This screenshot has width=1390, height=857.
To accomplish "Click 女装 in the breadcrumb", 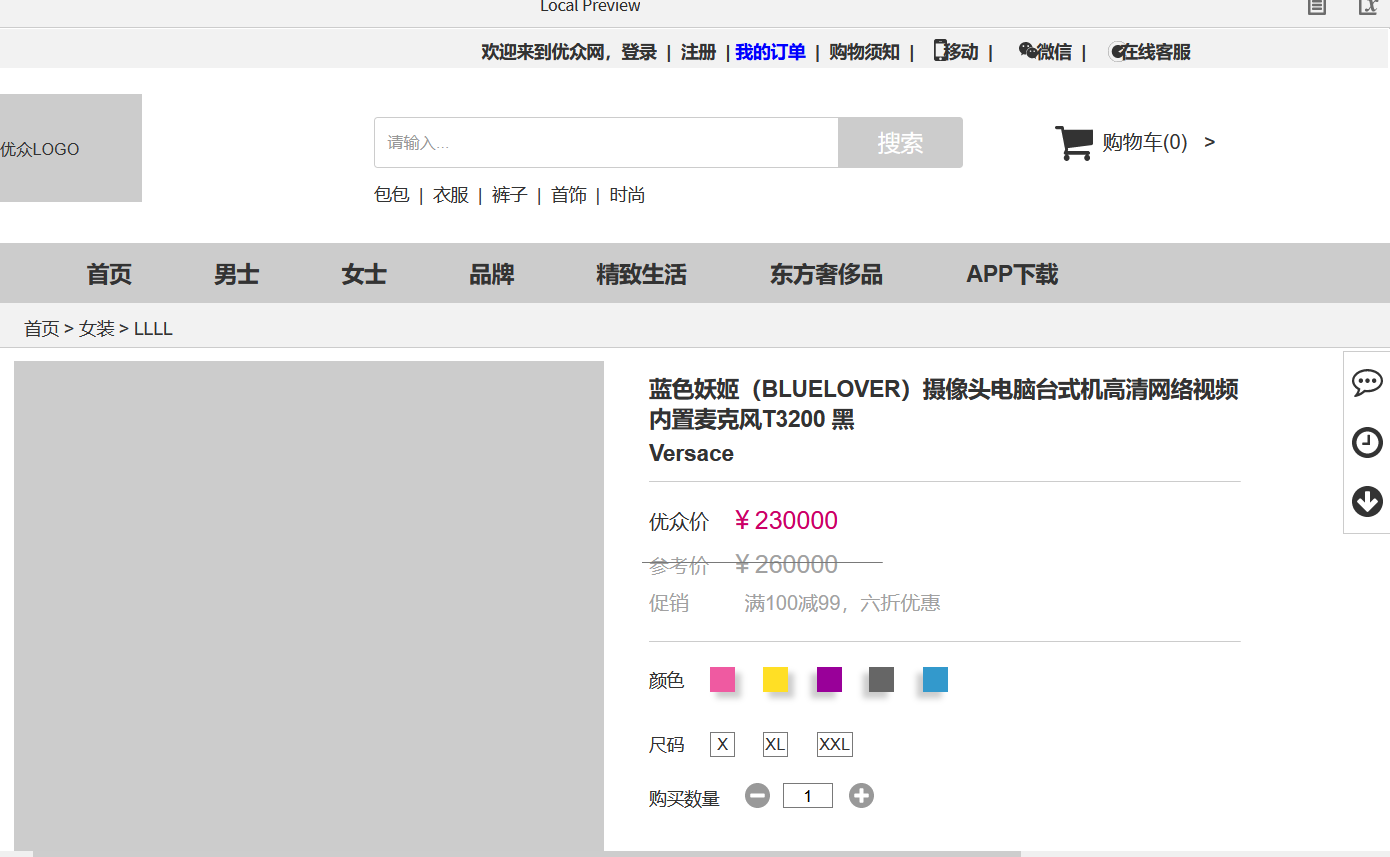I will coord(97,329).
